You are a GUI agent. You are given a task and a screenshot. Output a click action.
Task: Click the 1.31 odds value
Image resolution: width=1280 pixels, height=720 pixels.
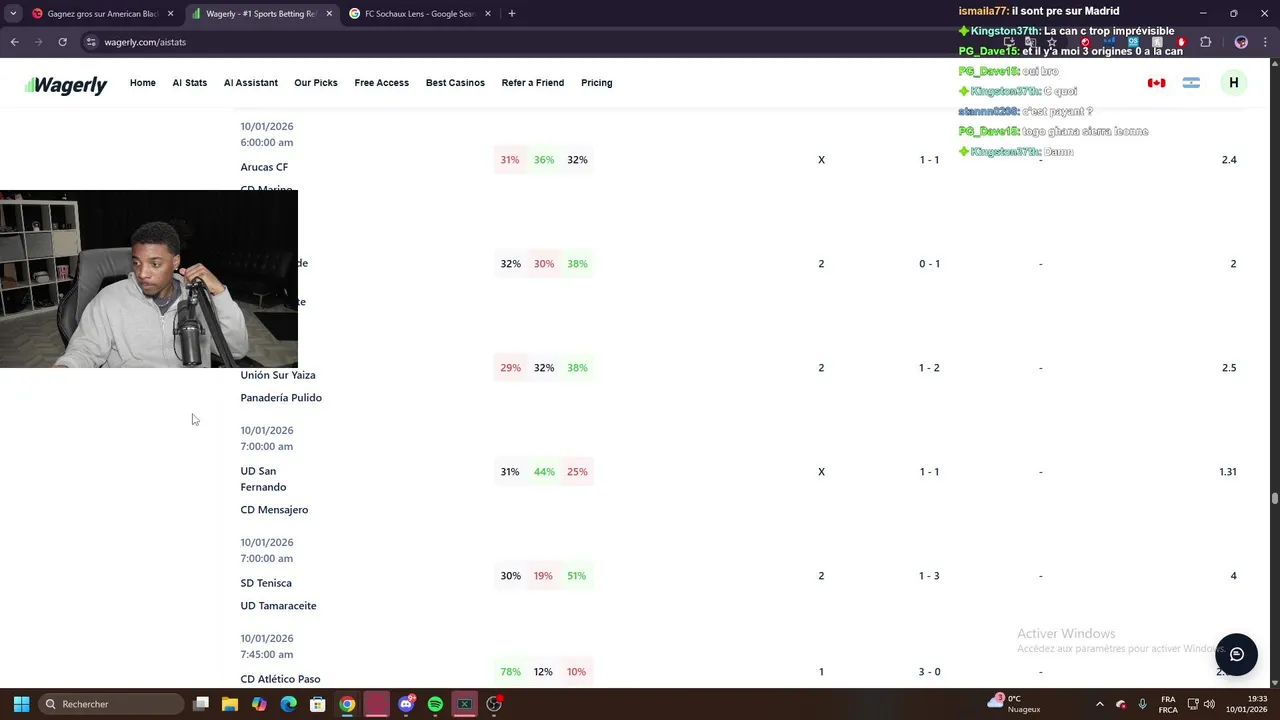tap(1228, 472)
